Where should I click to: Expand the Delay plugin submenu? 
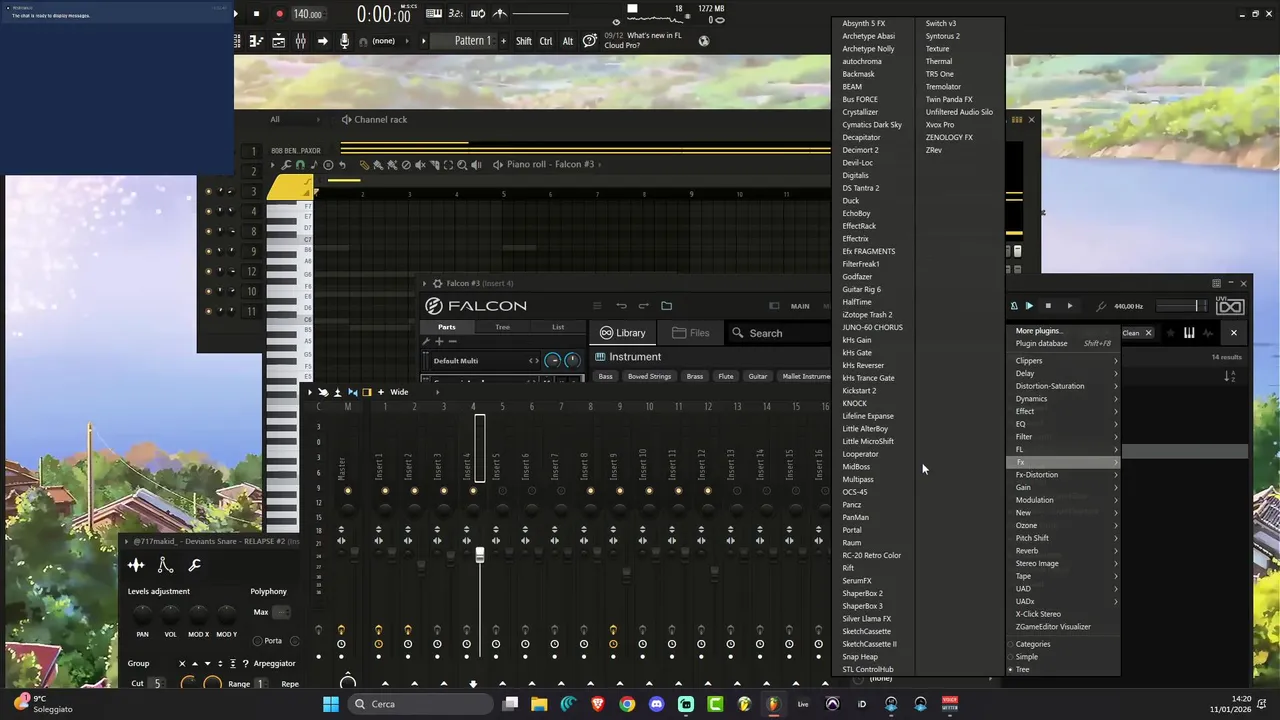(x=1063, y=374)
